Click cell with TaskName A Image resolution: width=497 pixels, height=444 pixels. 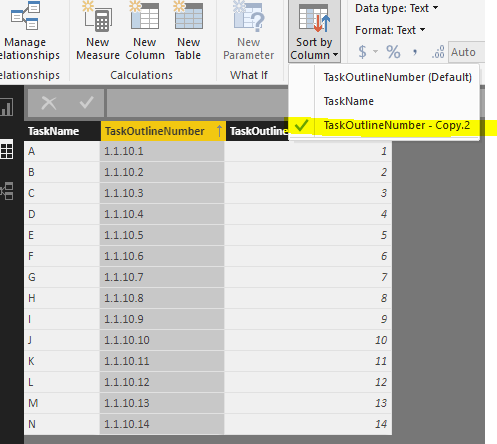coord(62,151)
